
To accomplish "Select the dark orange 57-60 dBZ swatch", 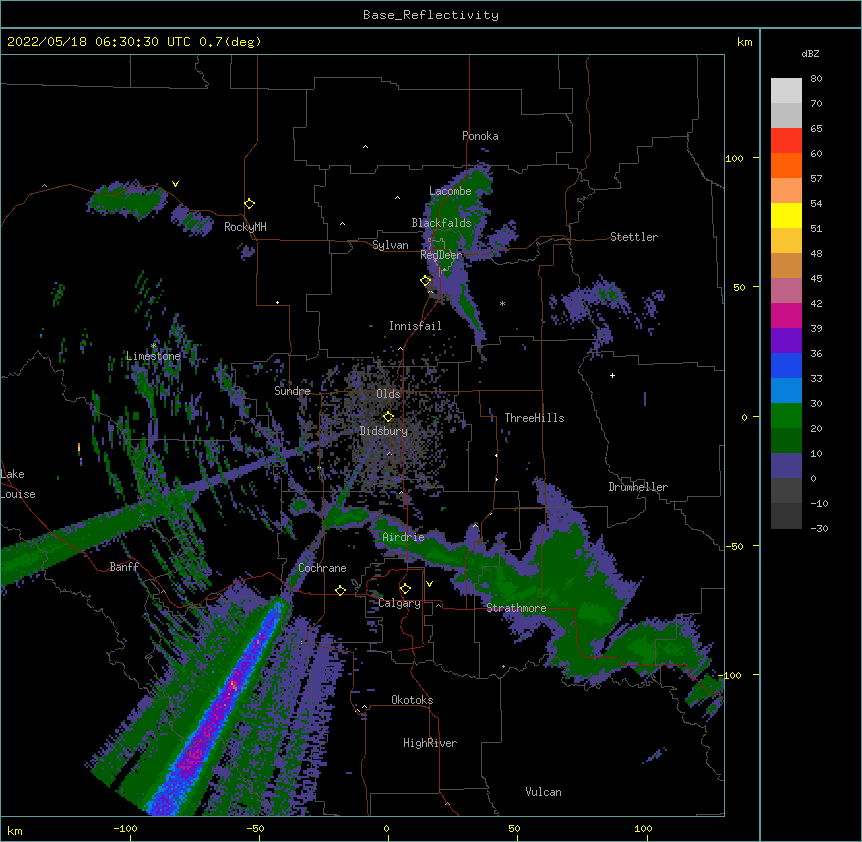I will (x=786, y=165).
